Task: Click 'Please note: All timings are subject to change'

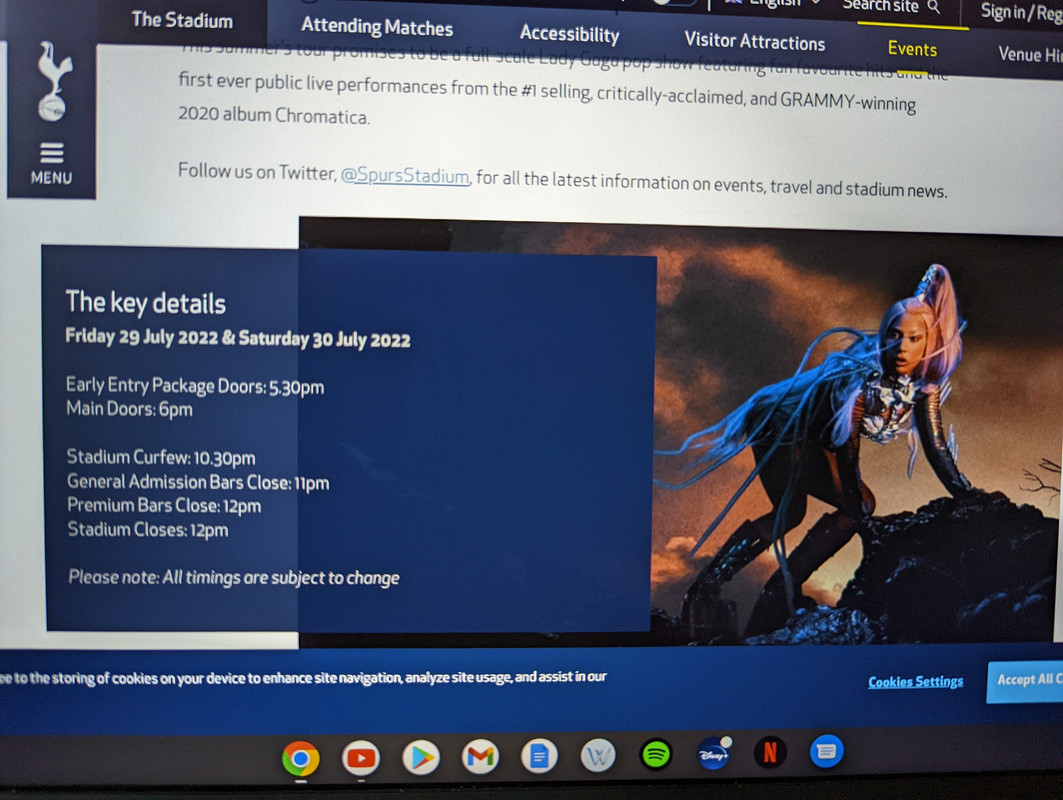Action: tap(234, 578)
